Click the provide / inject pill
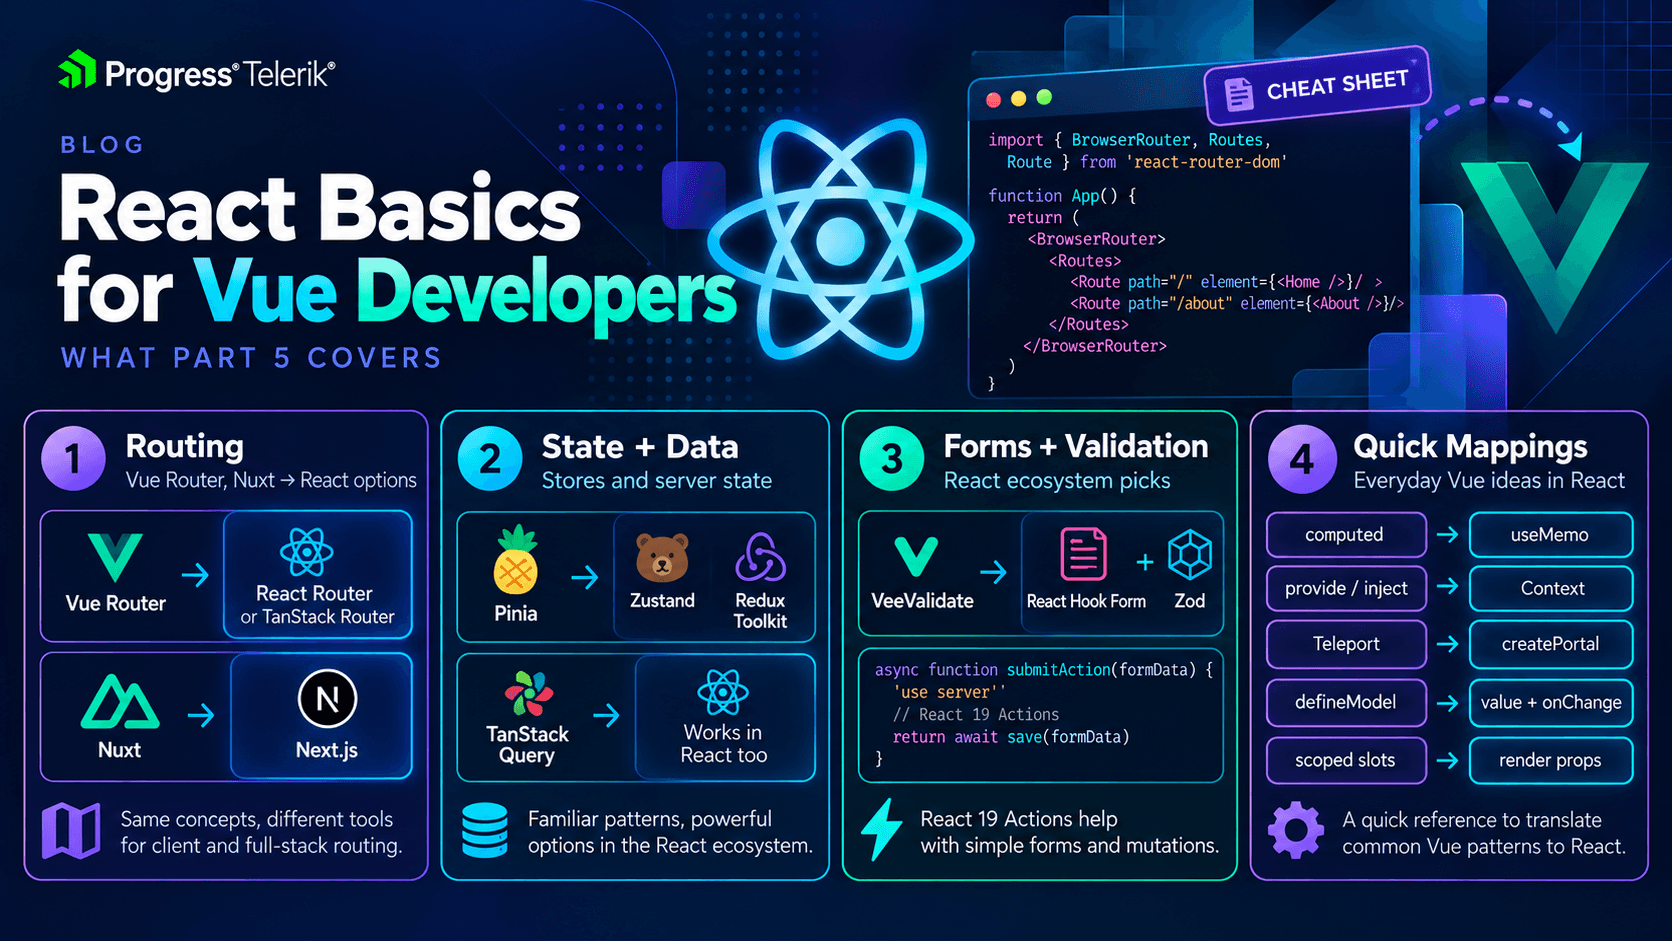The image size is (1672, 941). tap(1346, 589)
